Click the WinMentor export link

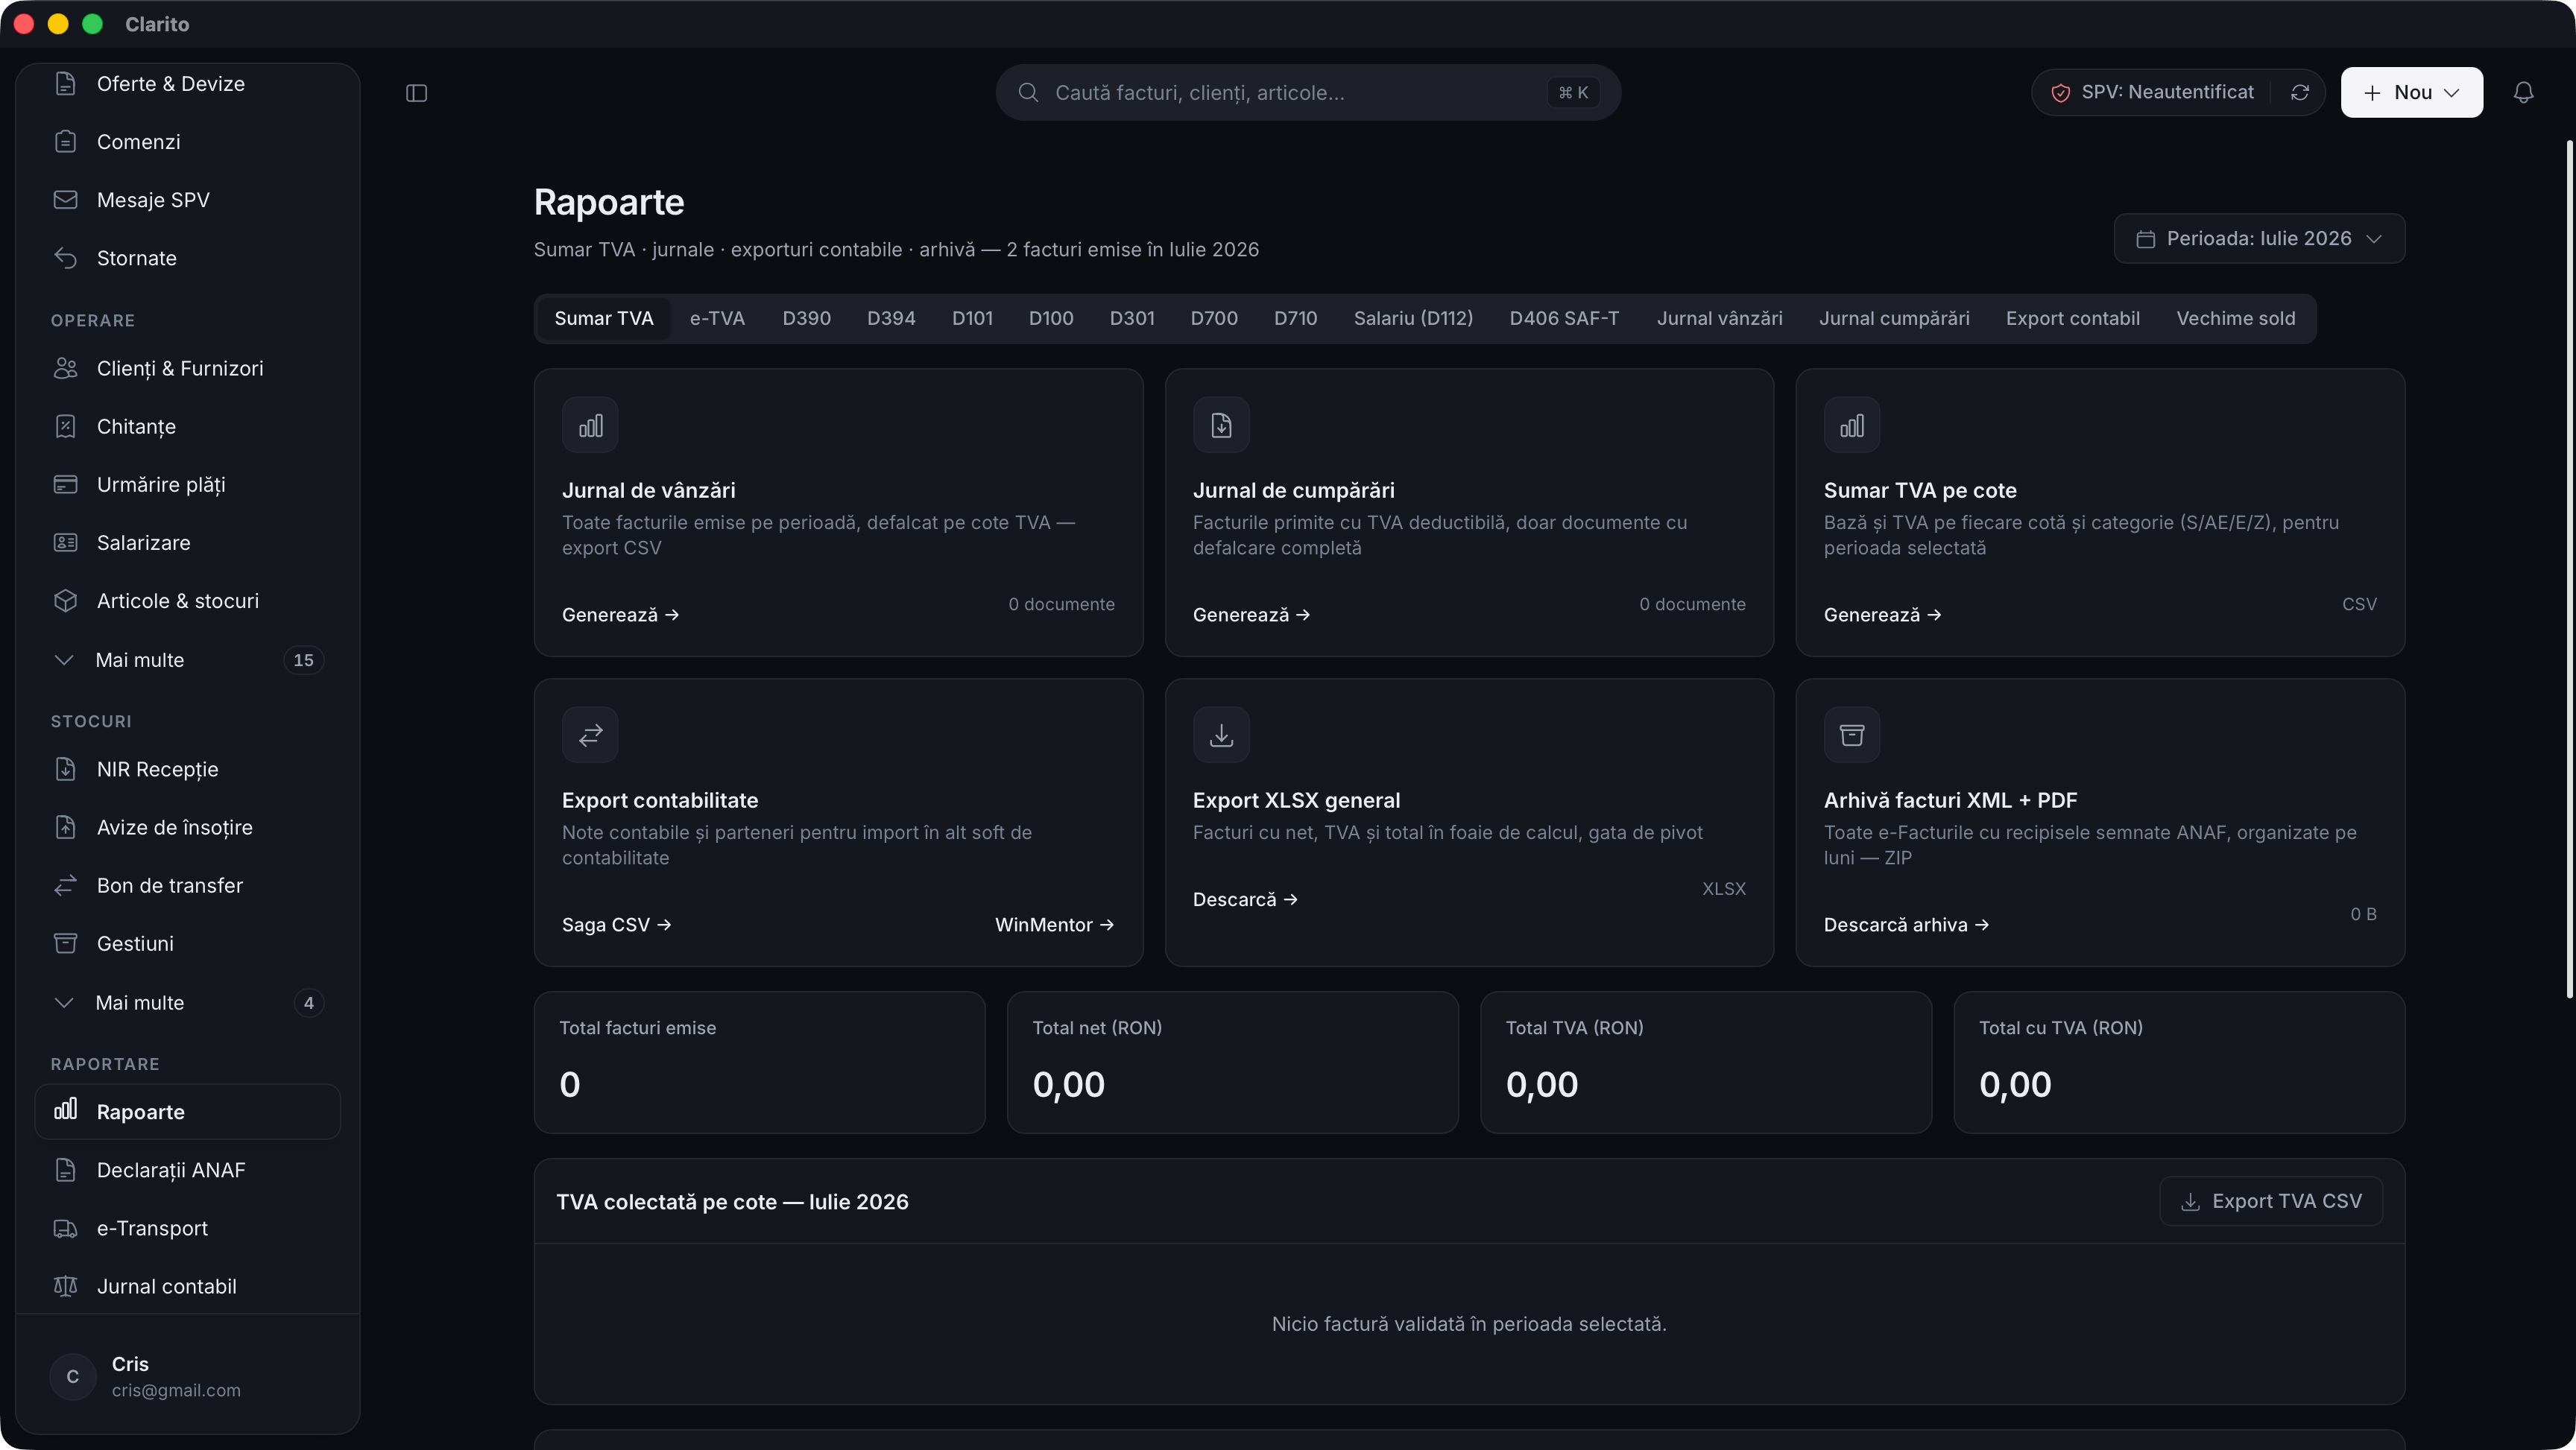tap(1054, 925)
